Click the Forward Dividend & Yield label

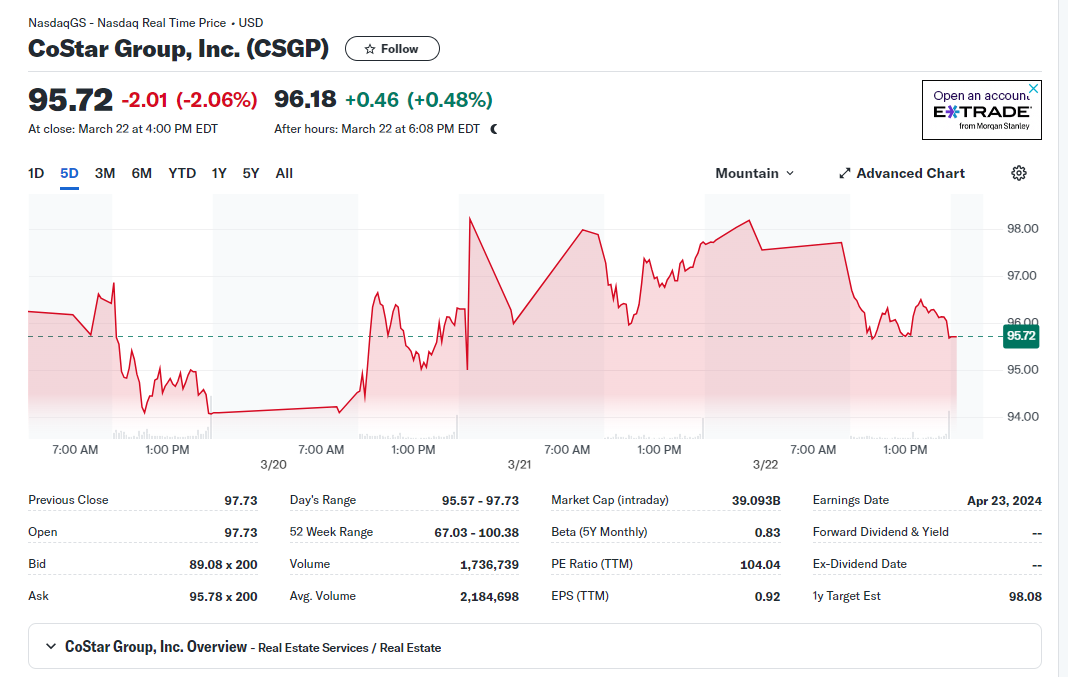pyautogui.click(x=881, y=532)
